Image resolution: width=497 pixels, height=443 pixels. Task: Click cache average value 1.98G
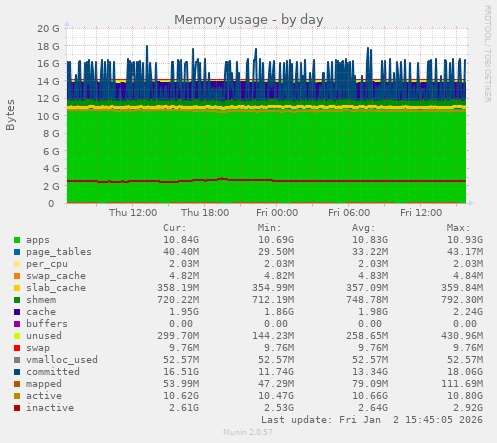tap(373, 312)
